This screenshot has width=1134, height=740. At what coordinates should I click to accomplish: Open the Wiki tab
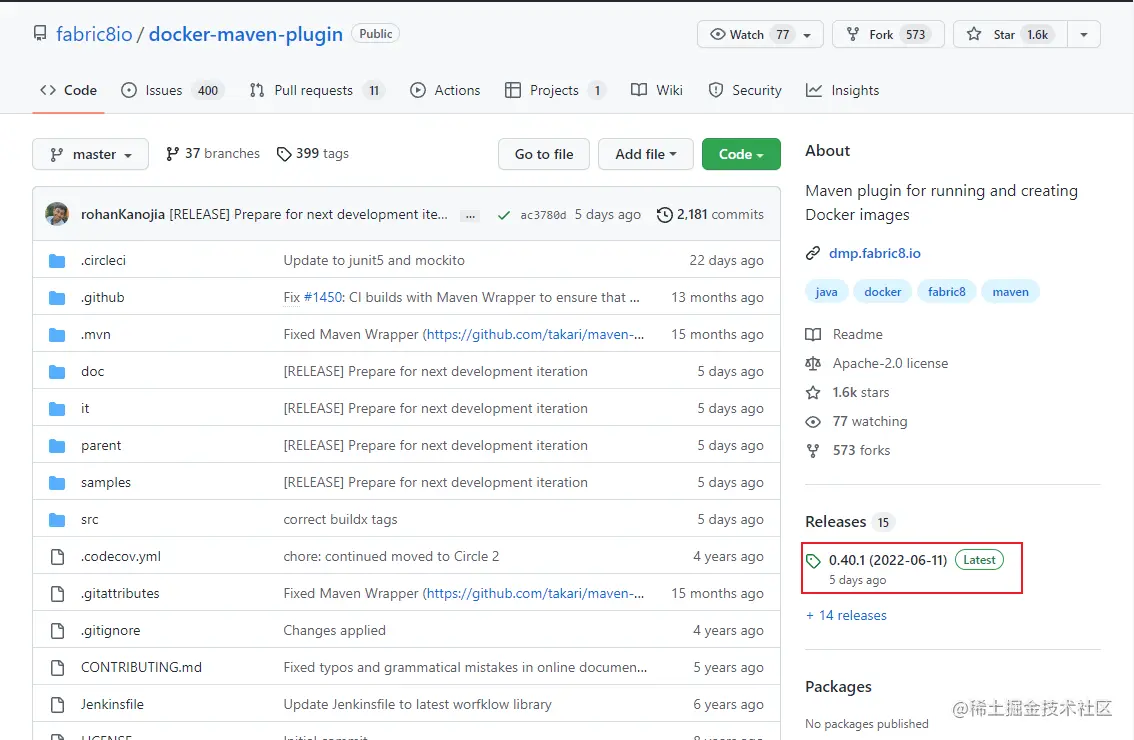tap(656, 90)
